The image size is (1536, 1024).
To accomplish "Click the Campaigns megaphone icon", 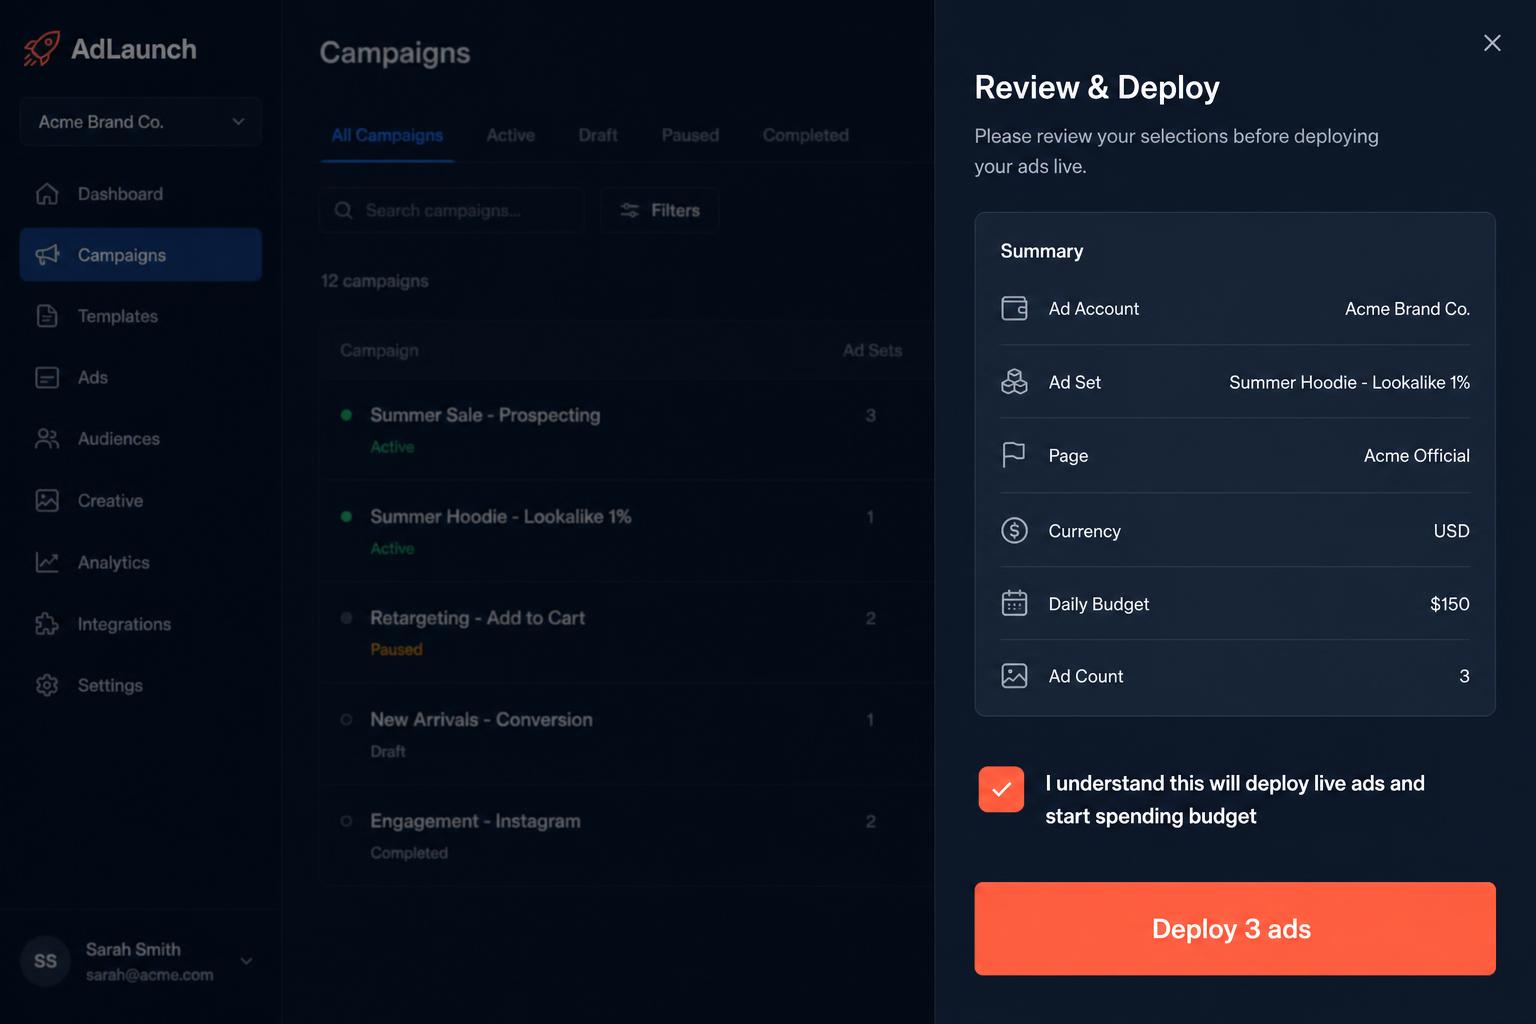I will point(47,255).
